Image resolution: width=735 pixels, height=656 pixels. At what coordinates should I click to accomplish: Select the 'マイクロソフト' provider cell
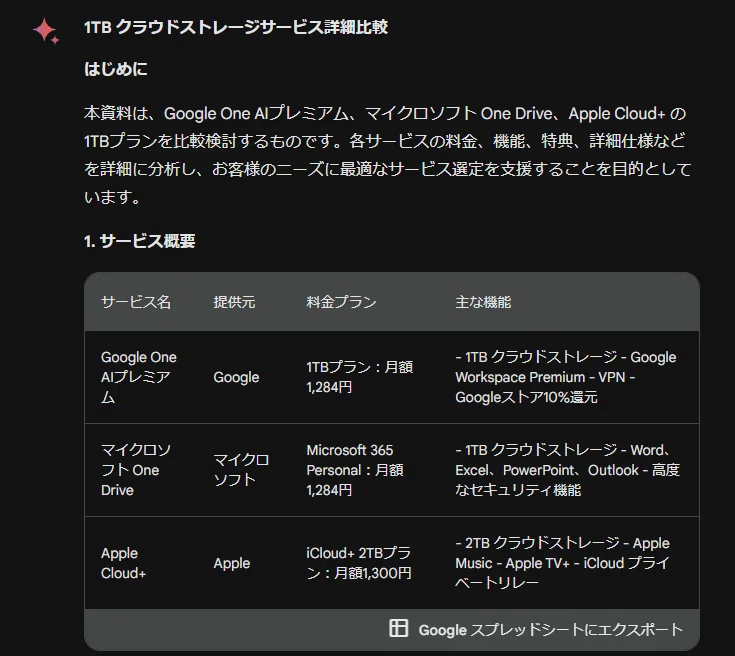point(241,470)
